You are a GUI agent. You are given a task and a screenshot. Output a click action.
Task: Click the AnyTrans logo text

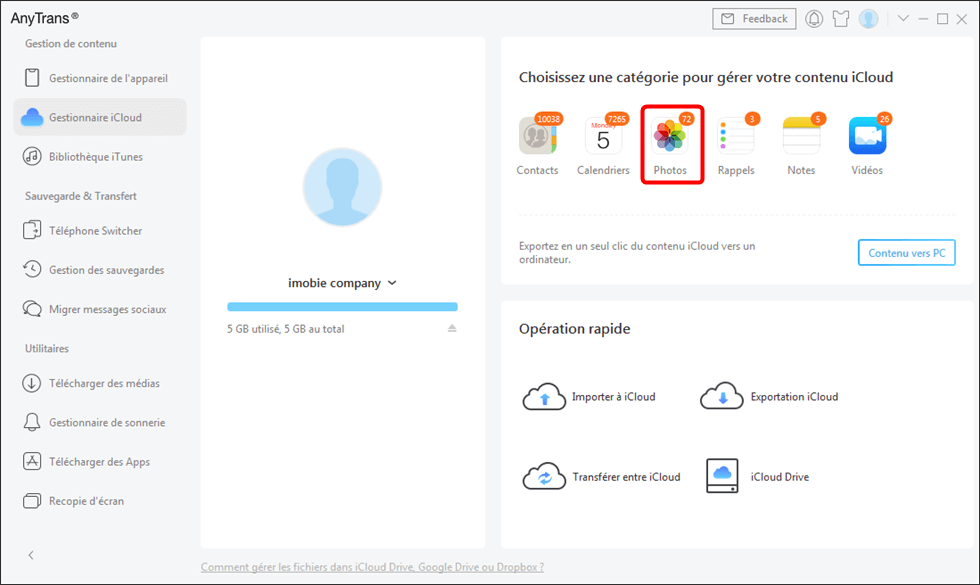(44, 18)
